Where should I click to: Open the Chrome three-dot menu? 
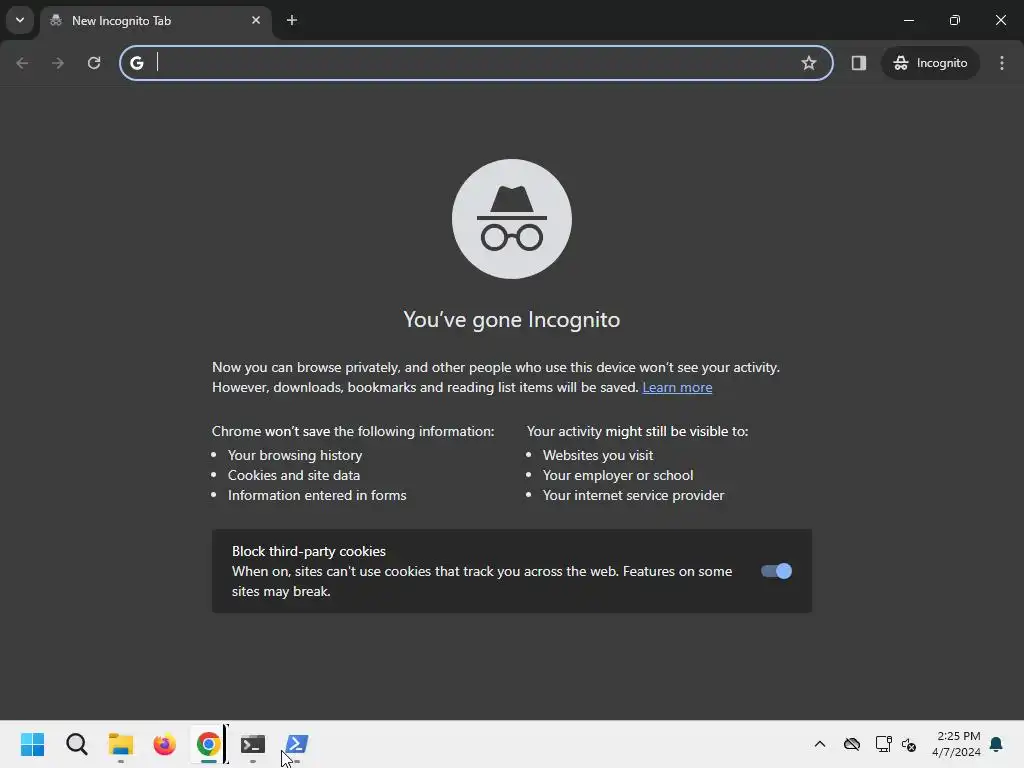[1002, 63]
